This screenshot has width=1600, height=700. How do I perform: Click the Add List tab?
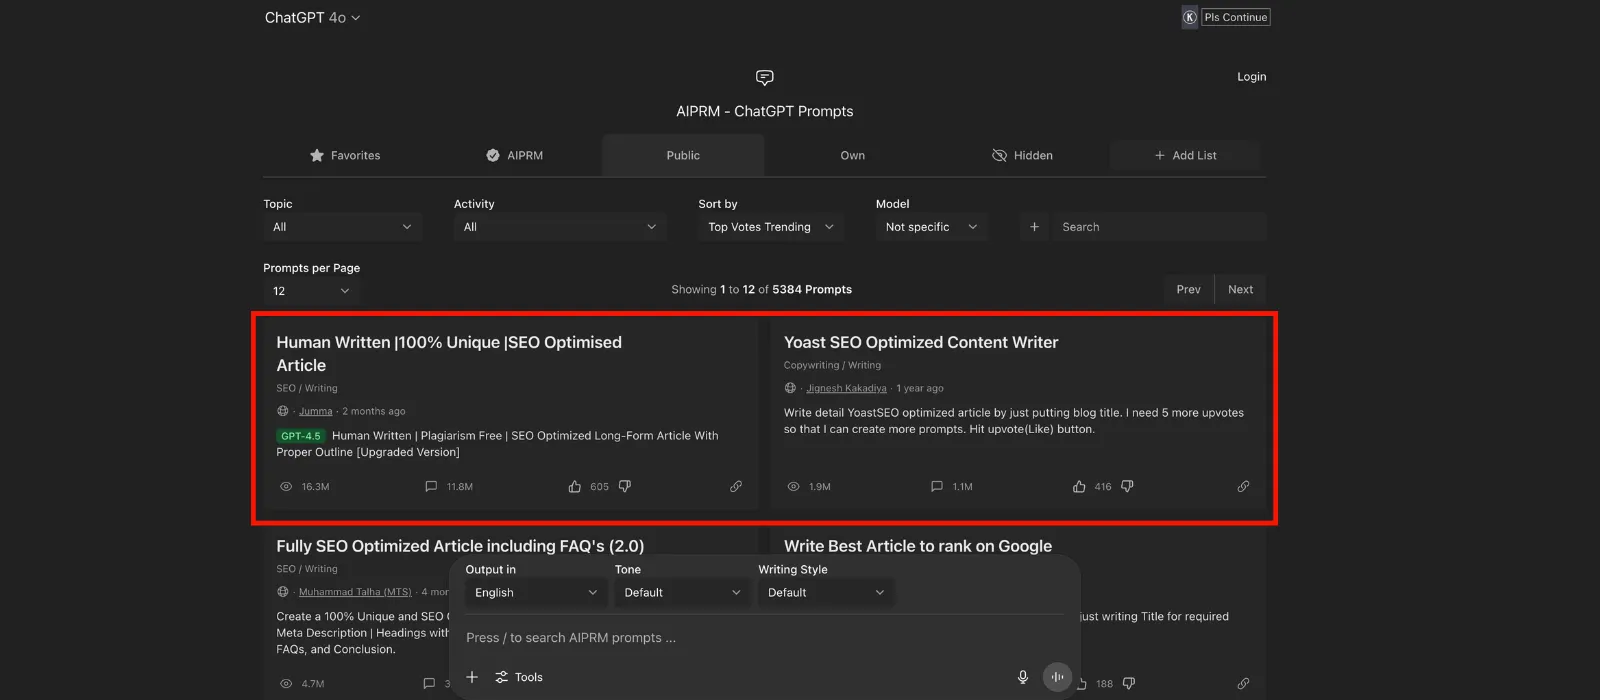(x=1185, y=155)
